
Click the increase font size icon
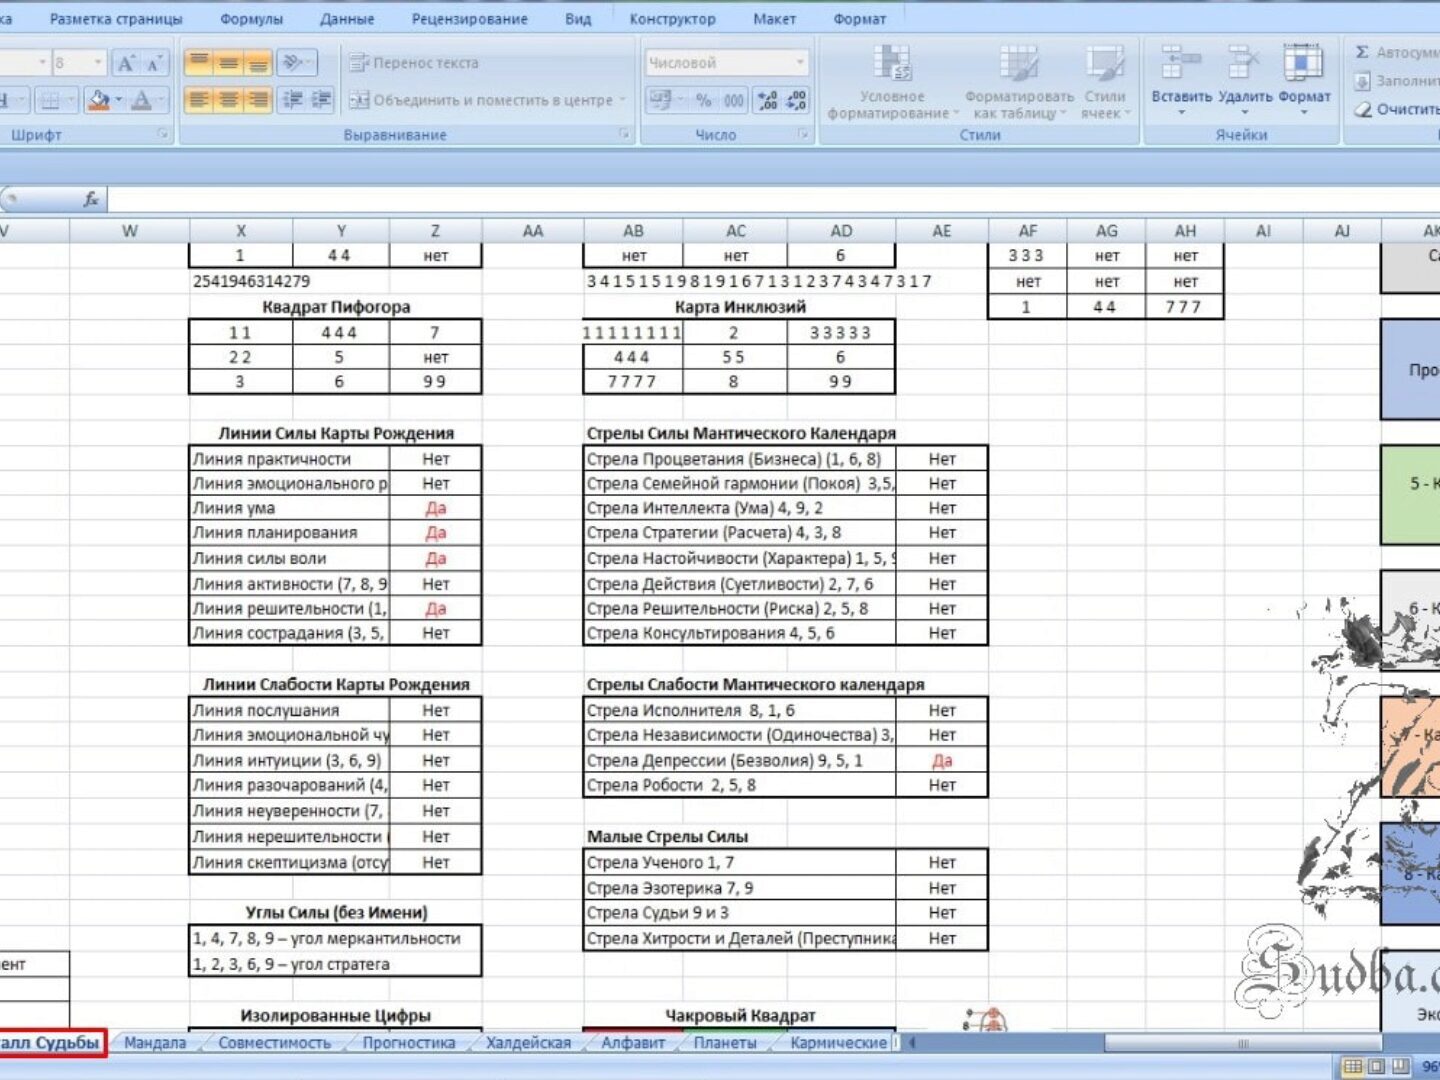pyautogui.click(x=126, y=63)
